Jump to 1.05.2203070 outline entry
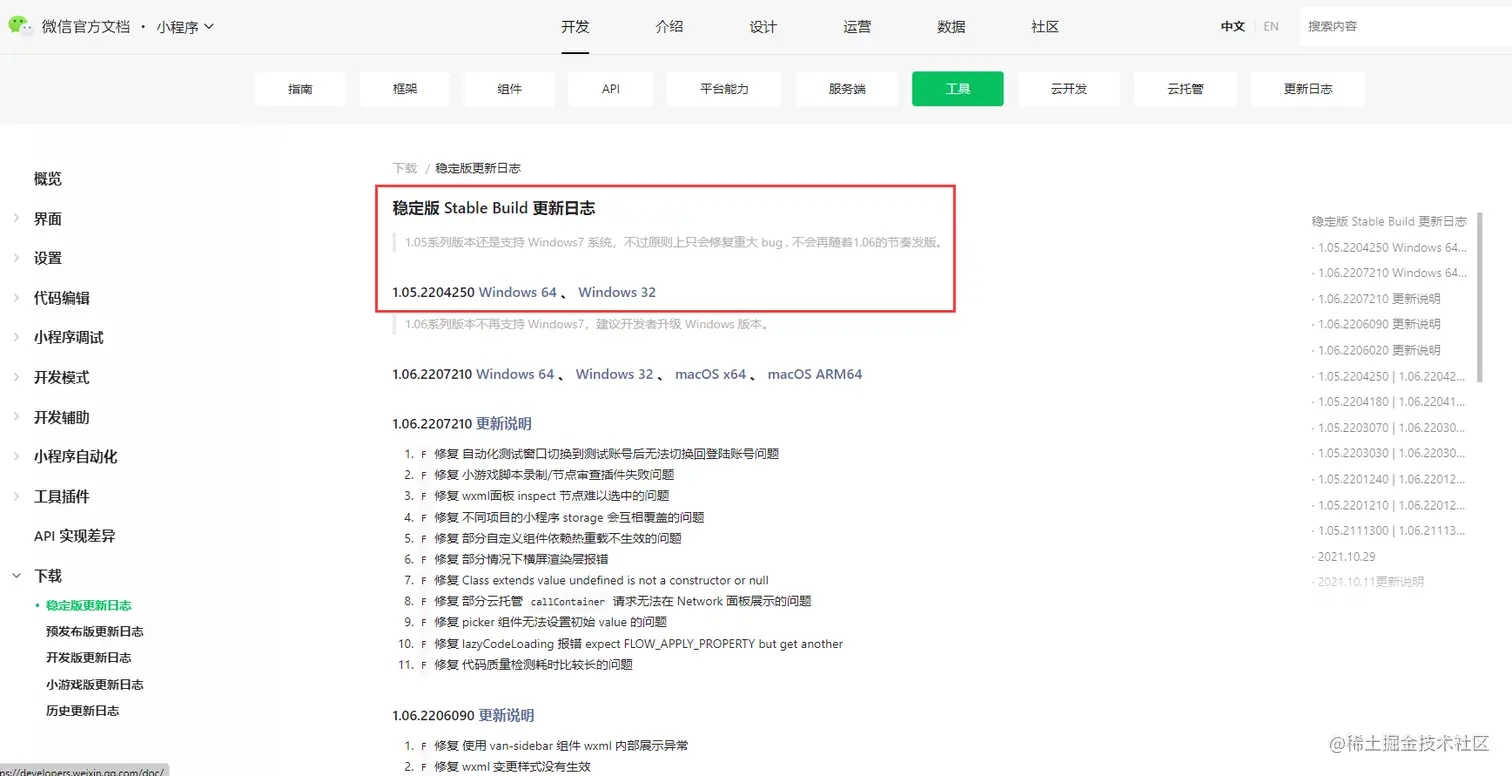Viewport: 1512px width, 776px height. tap(1390, 428)
